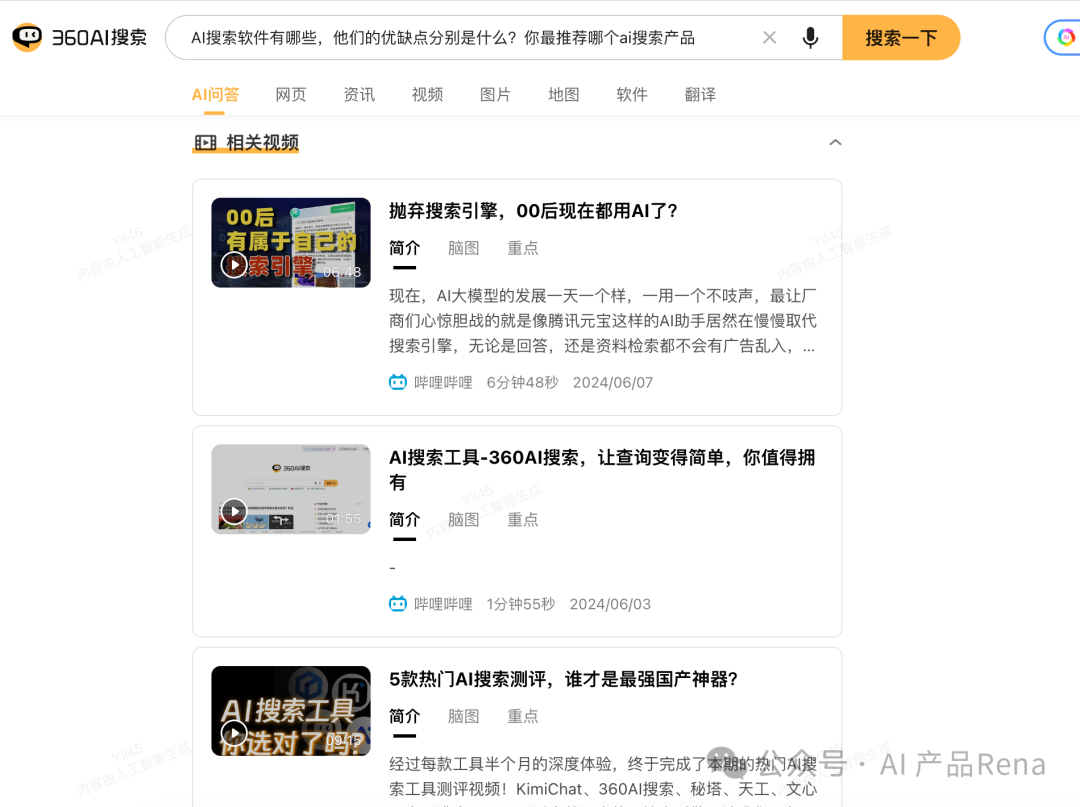Screen dimensions: 1080x807
Task: Open the title 5款热门AI搜索测评，谁才是最强国产神器？
Action: point(563,680)
